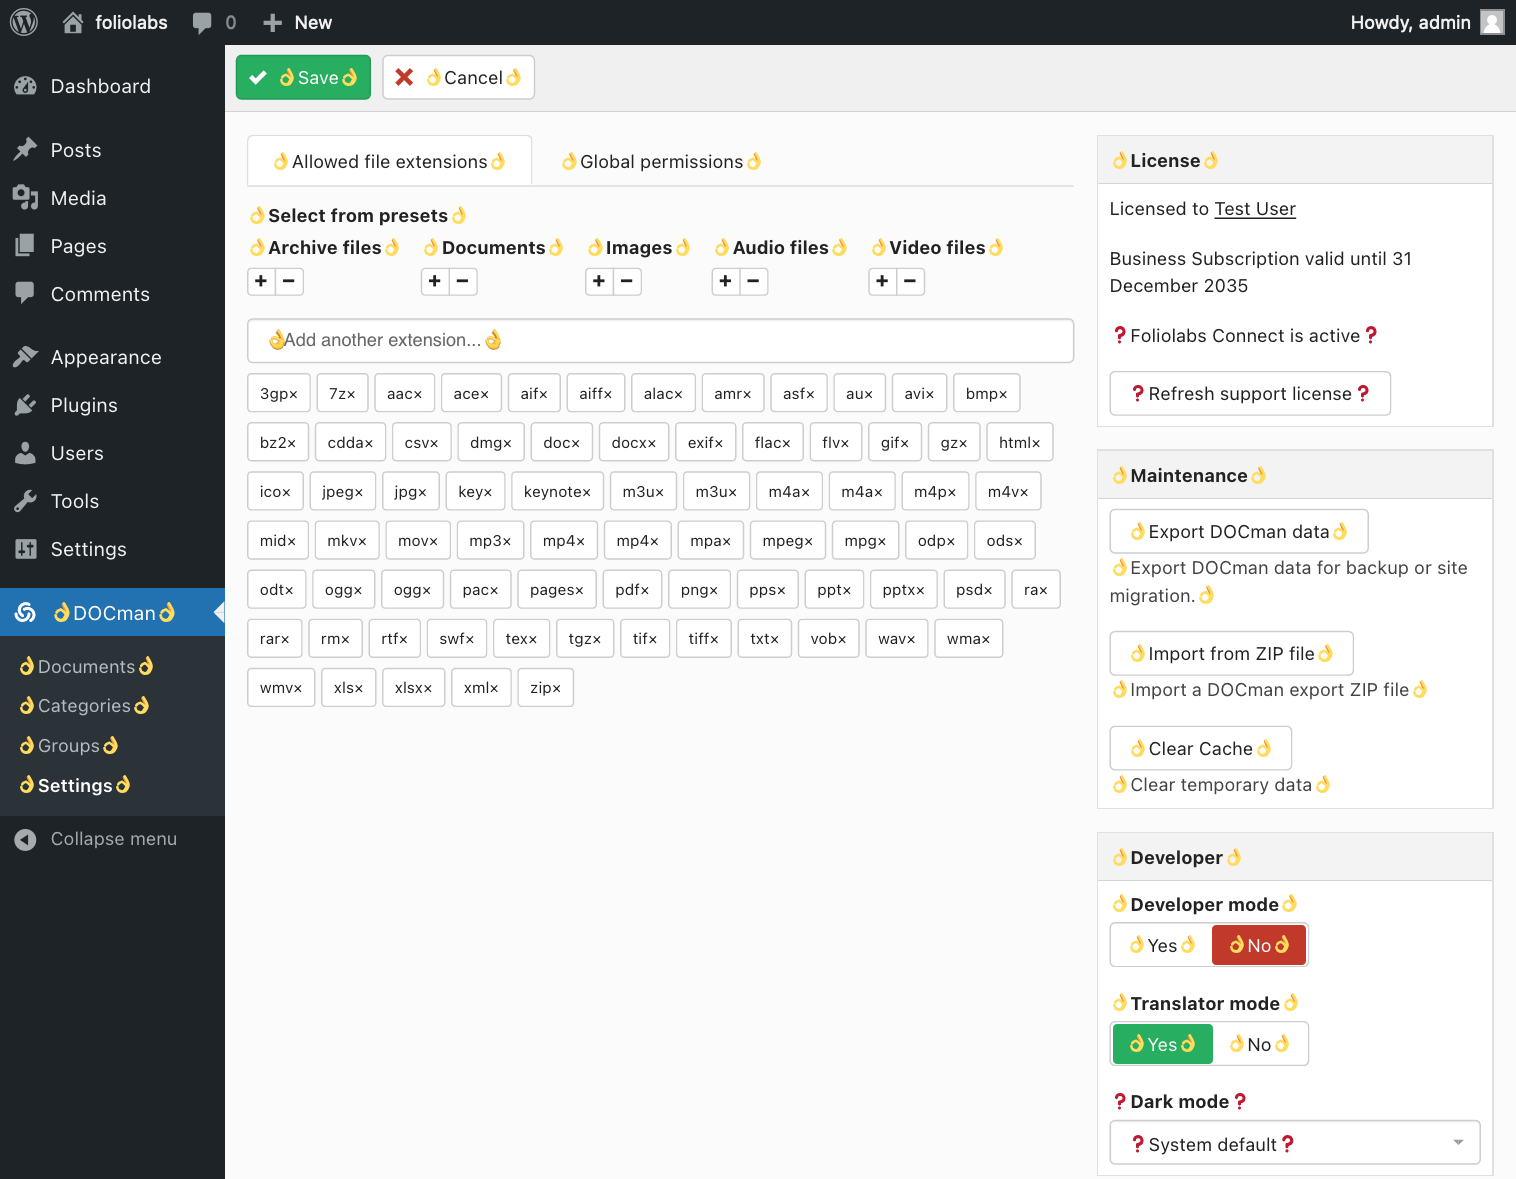Remove Archive files preset with minus
1516x1179 pixels.
[289, 281]
